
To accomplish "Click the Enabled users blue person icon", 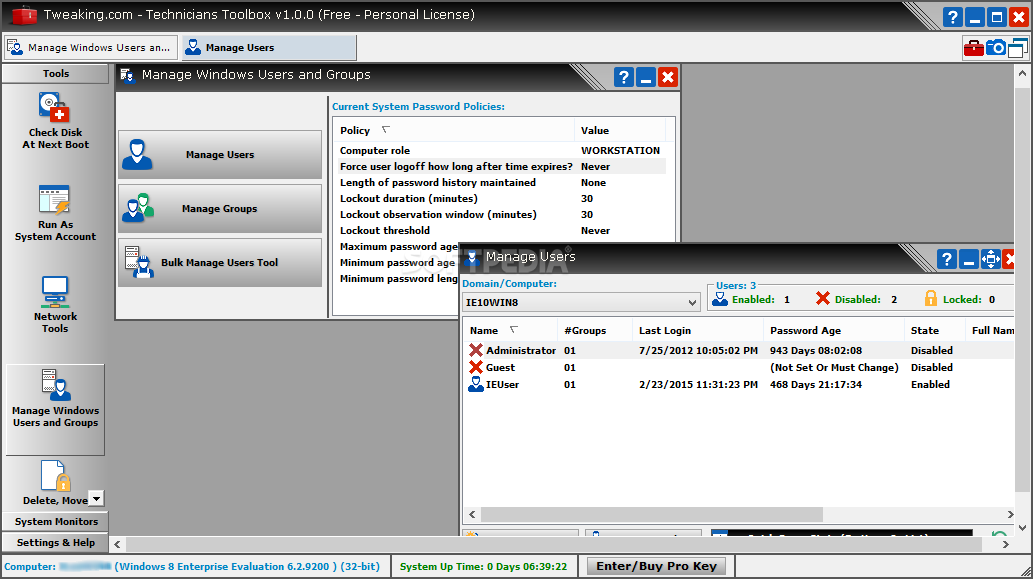I will coord(720,299).
